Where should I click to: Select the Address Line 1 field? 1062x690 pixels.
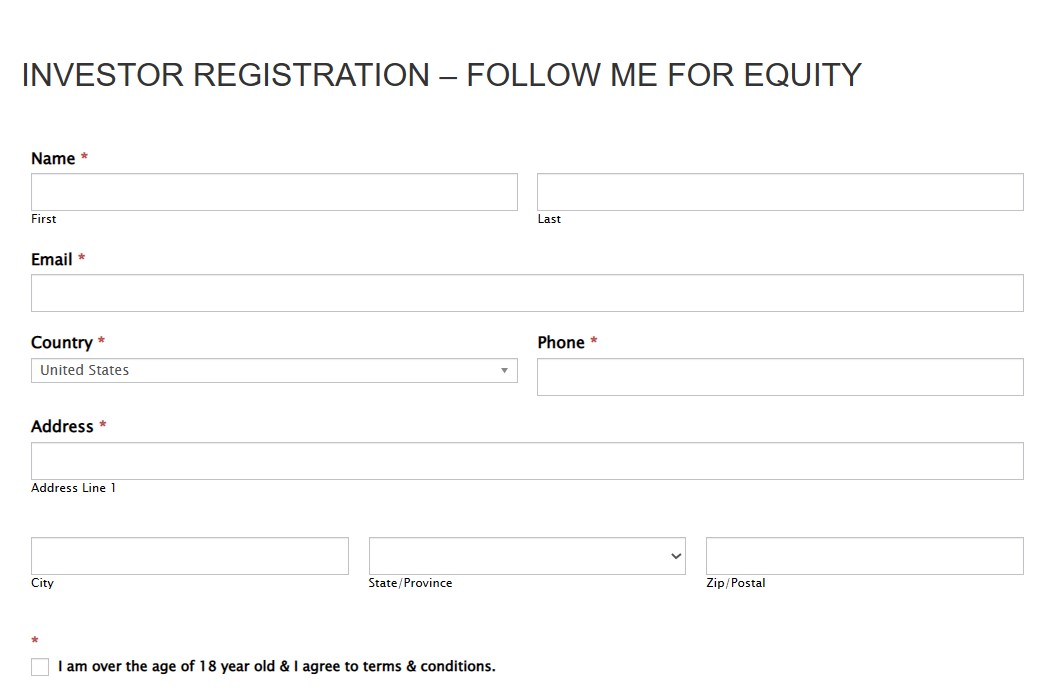(527, 461)
